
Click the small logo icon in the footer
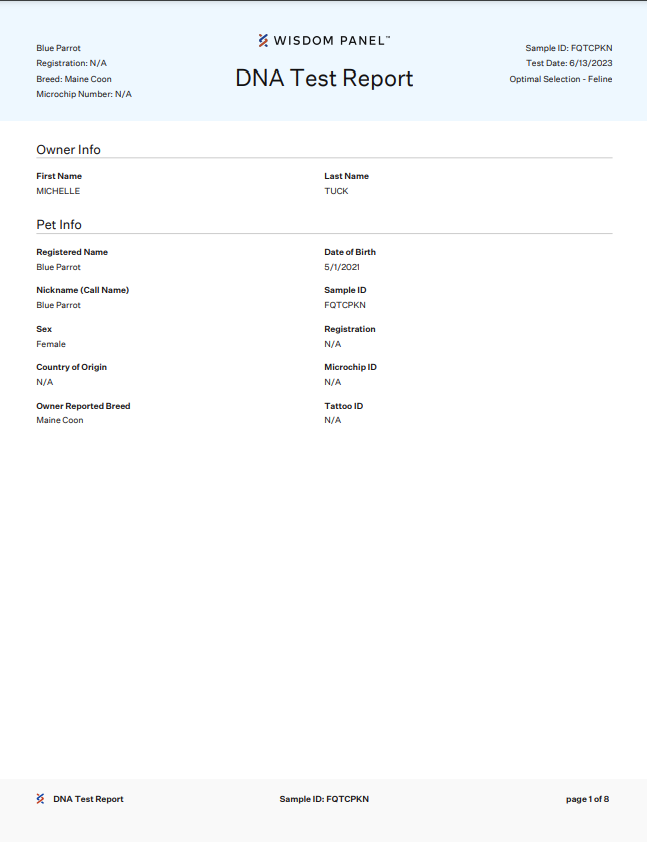pyautogui.click(x=40, y=799)
